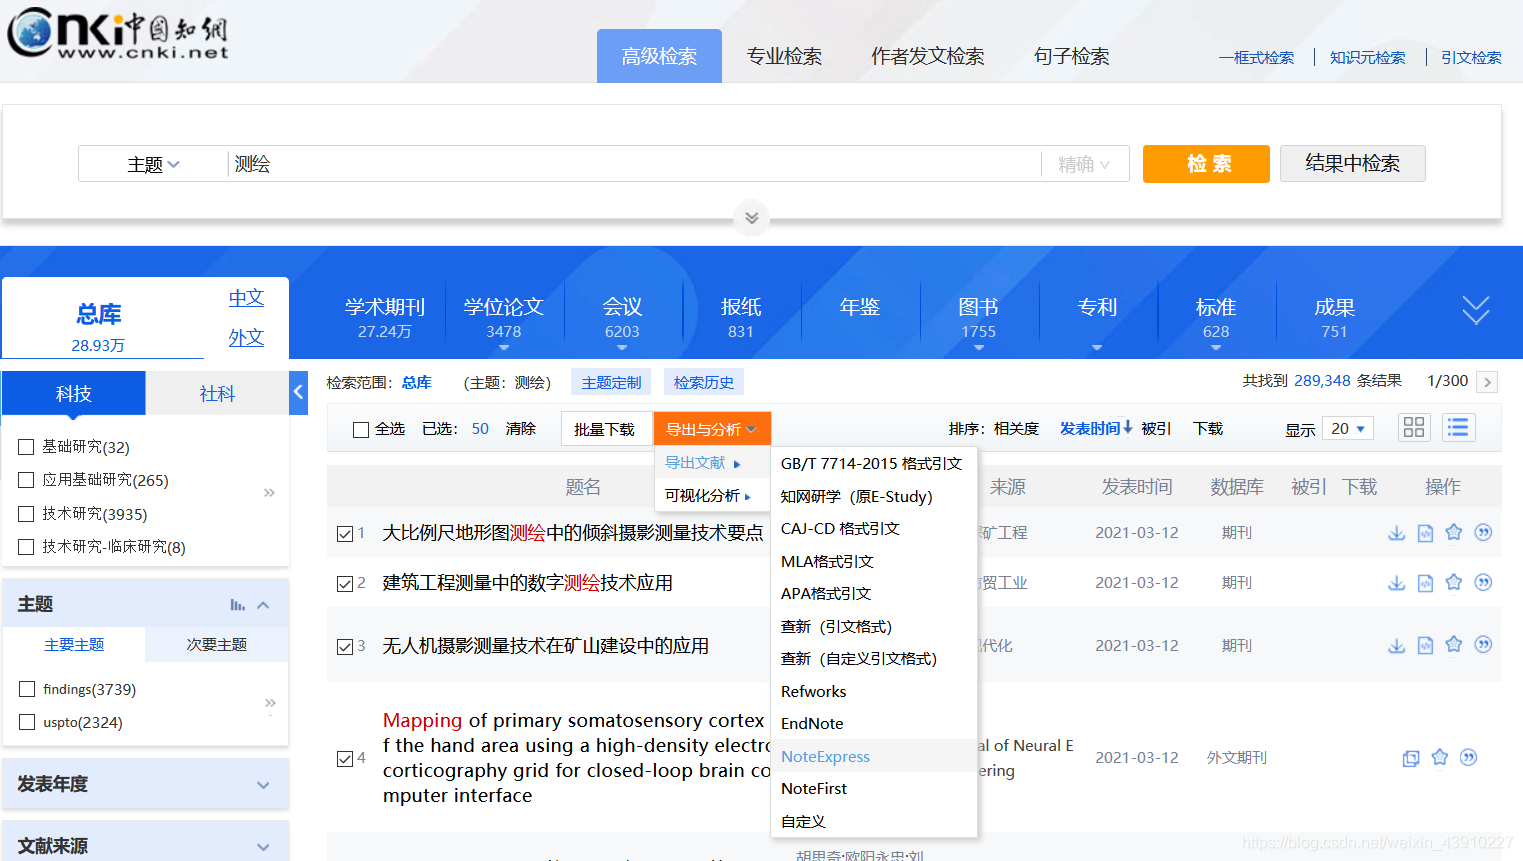Viewport: 1523px width, 861px height.
Task: Click the 结果中检索 button
Action: click(x=1352, y=164)
